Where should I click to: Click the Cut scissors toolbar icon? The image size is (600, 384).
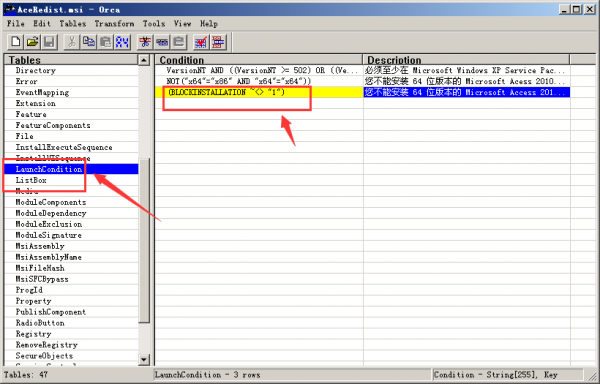pos(72,42)
